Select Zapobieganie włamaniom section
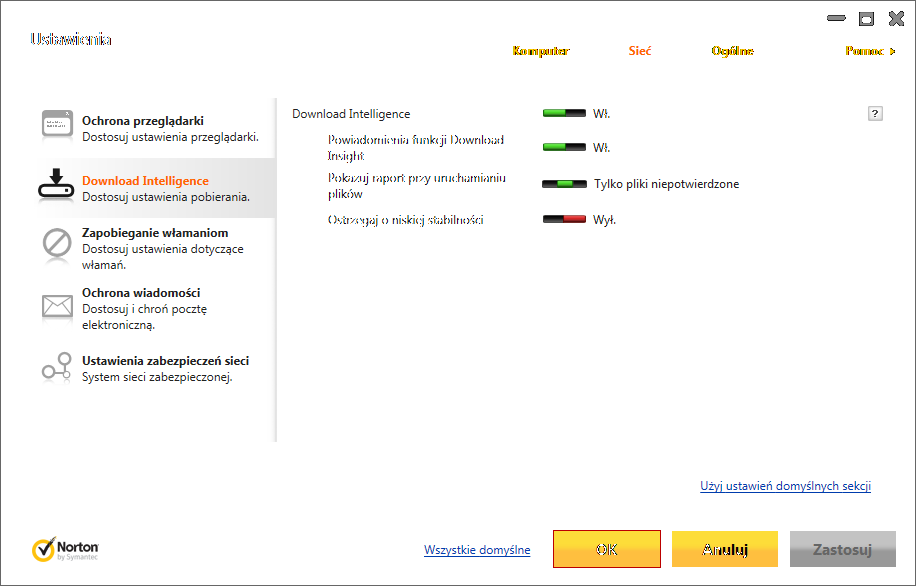 156,248
